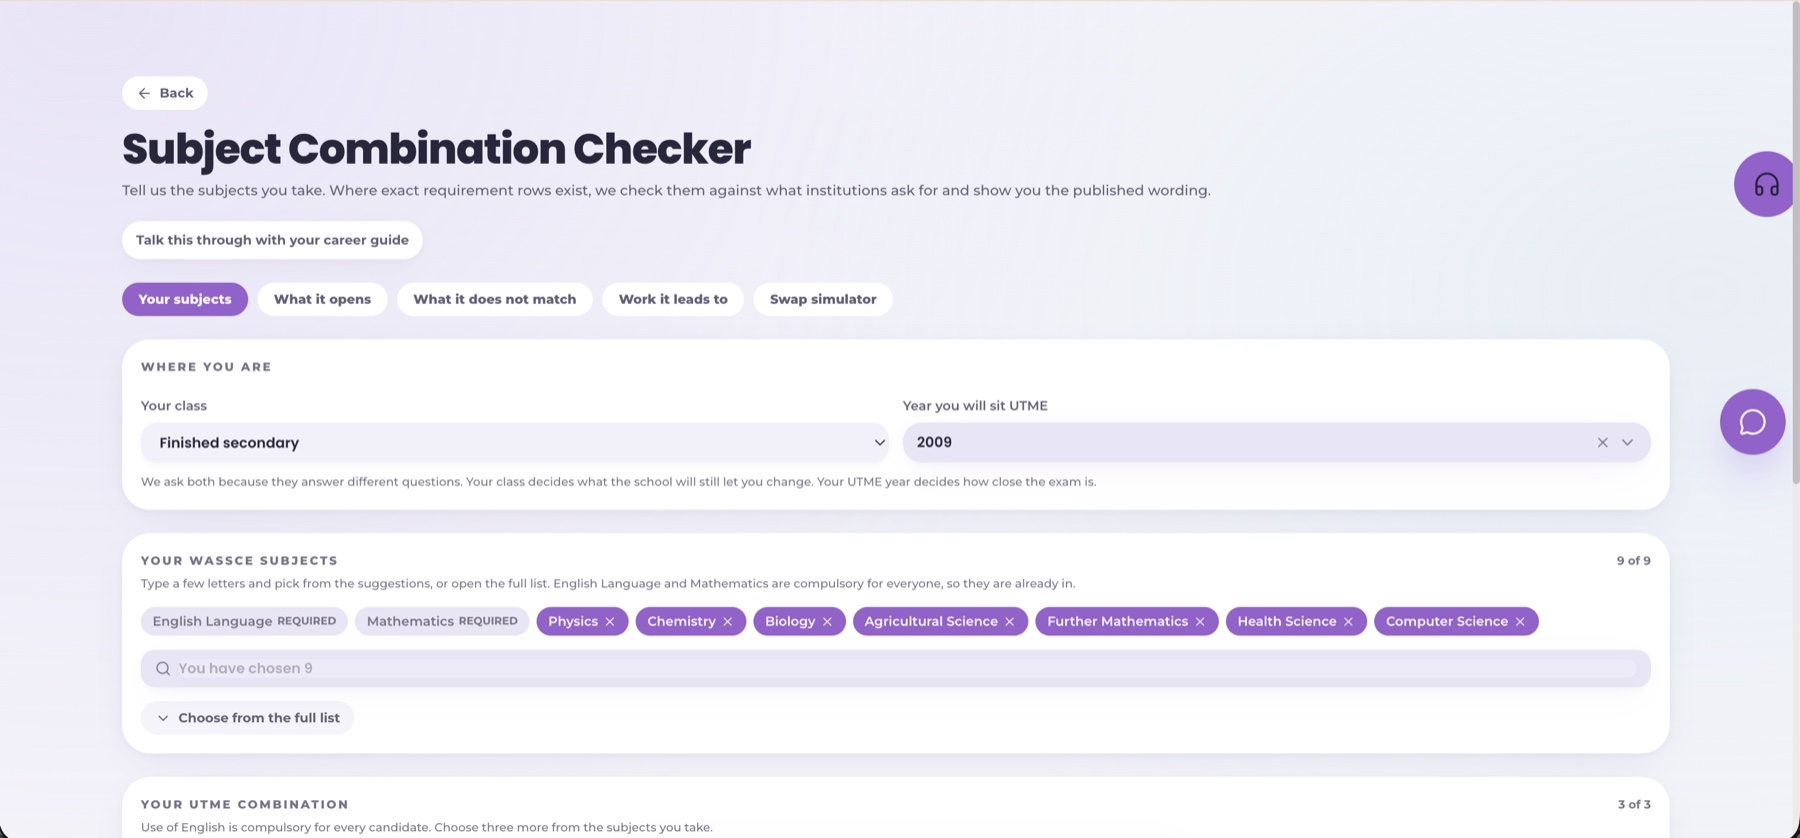The width and height of the screenshot is (1800, 838).
Task: Select the Swap simulator tab
Action: point(823,299)
